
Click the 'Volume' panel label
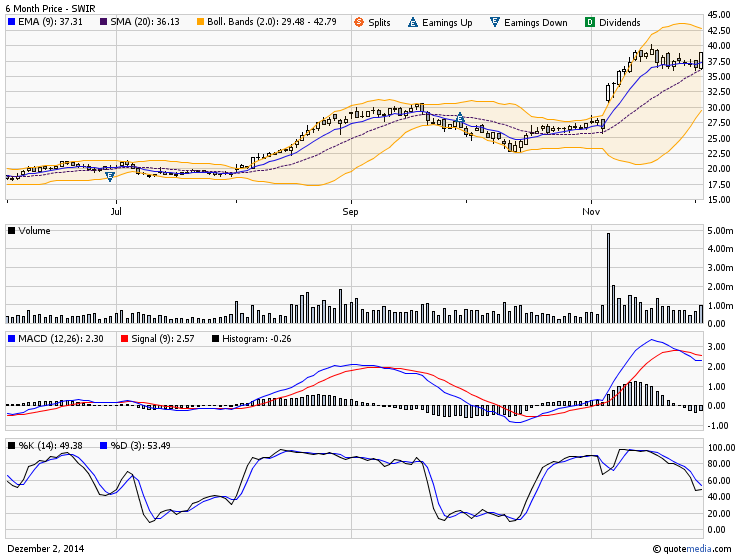click(34, 230)
